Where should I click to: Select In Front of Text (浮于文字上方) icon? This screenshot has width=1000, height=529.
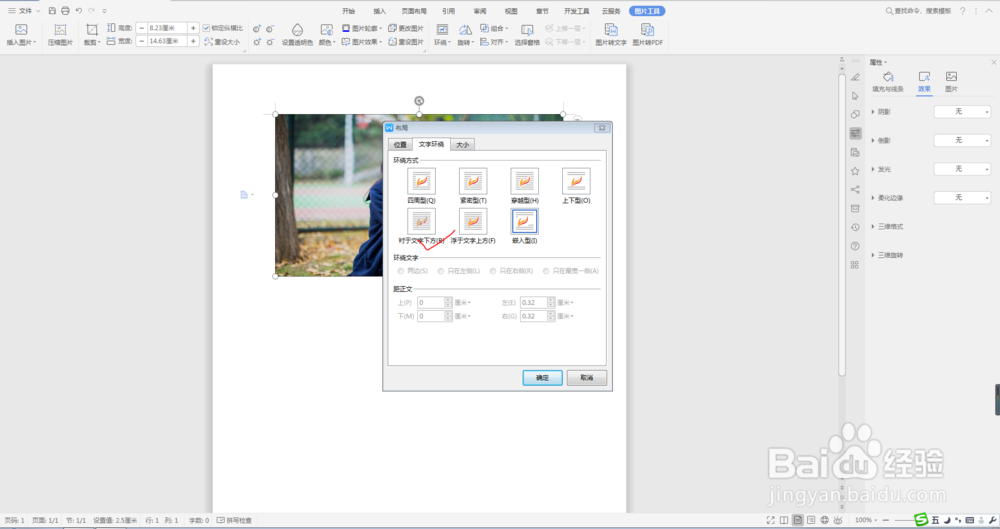(473, 221)
